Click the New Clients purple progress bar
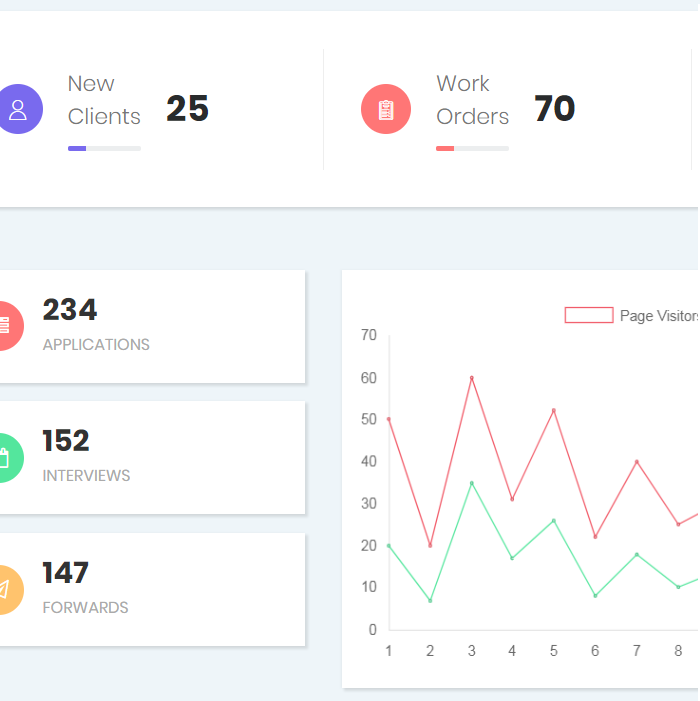The height and width of the screenshot is (701, 700). click(104, 148)
